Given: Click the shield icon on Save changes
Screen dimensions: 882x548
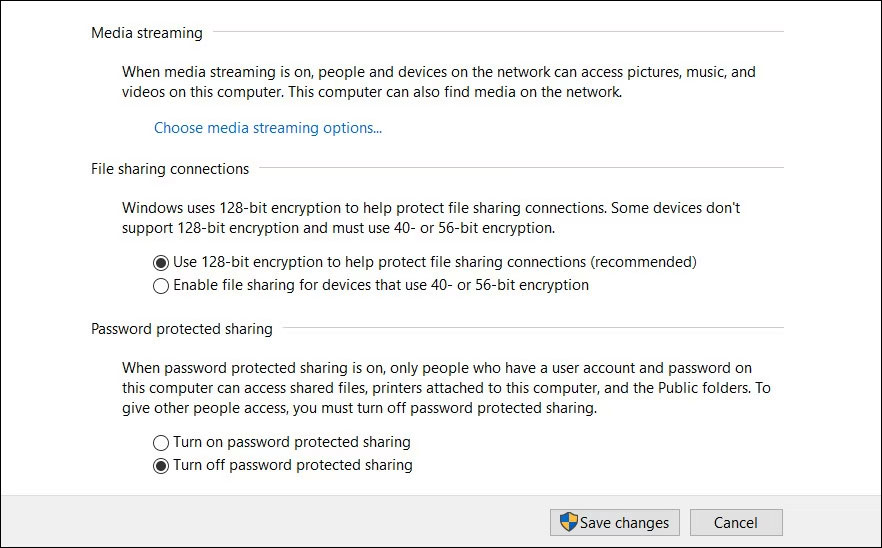Looking at the screenshot, I should point(568,522).
